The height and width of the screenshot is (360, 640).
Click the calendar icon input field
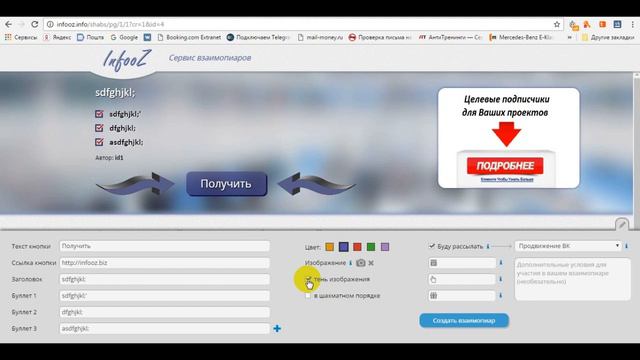pos(462,263)
